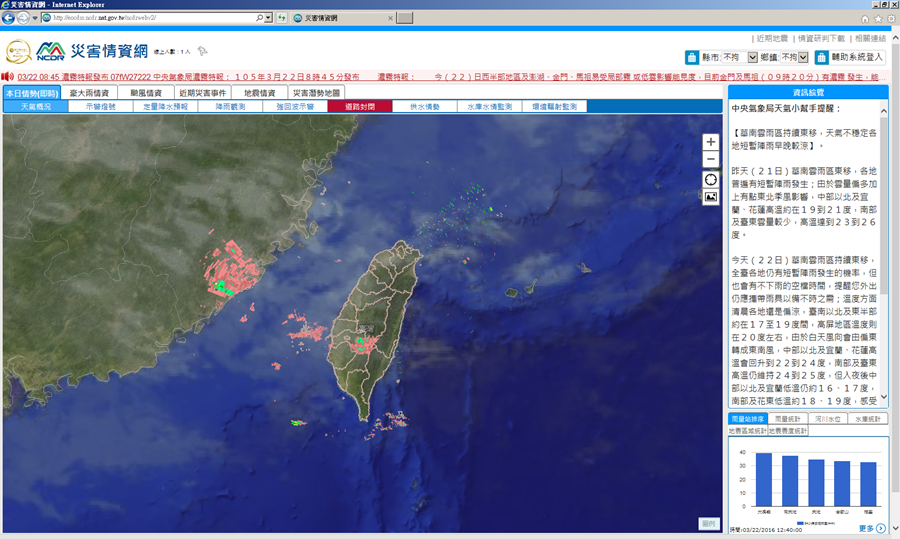Click the round gold emblem logo

point(18,51)
